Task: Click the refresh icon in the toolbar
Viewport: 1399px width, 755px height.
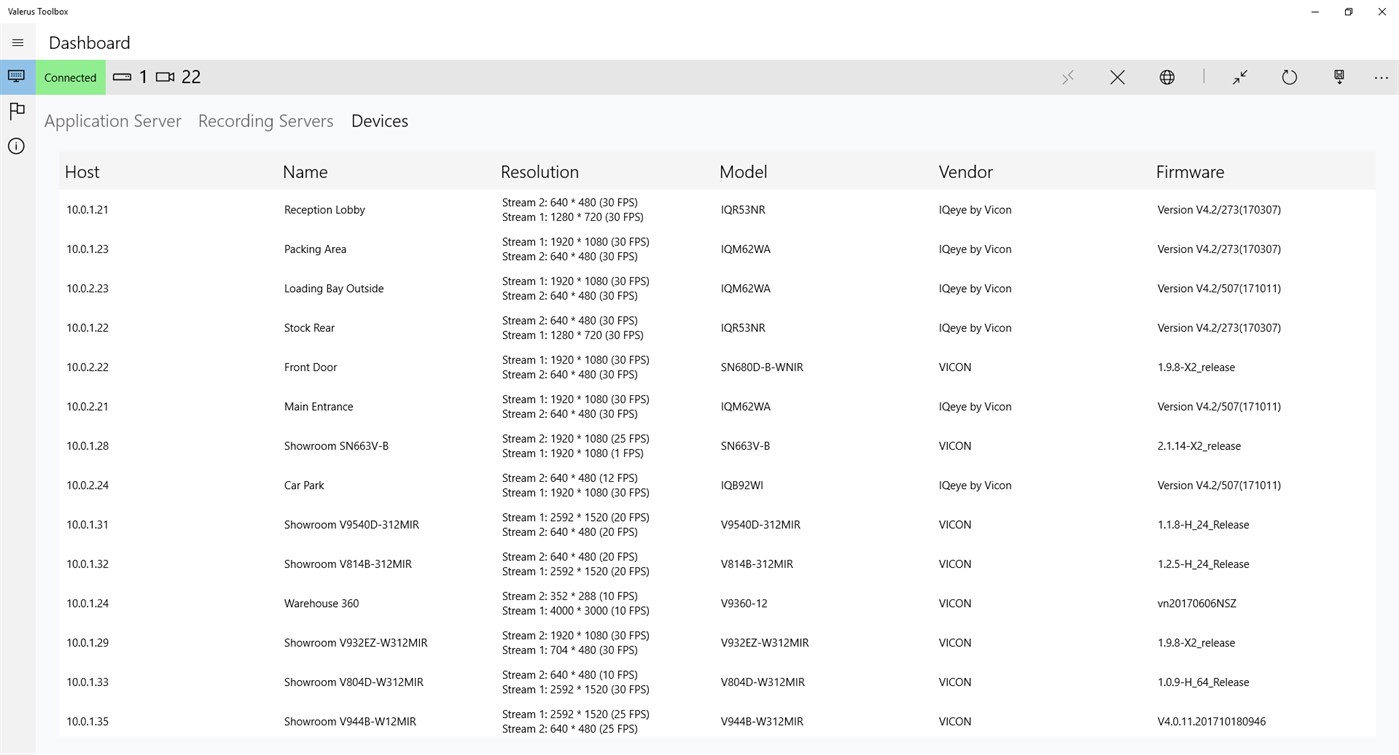Action: (x=1289, y=77)
